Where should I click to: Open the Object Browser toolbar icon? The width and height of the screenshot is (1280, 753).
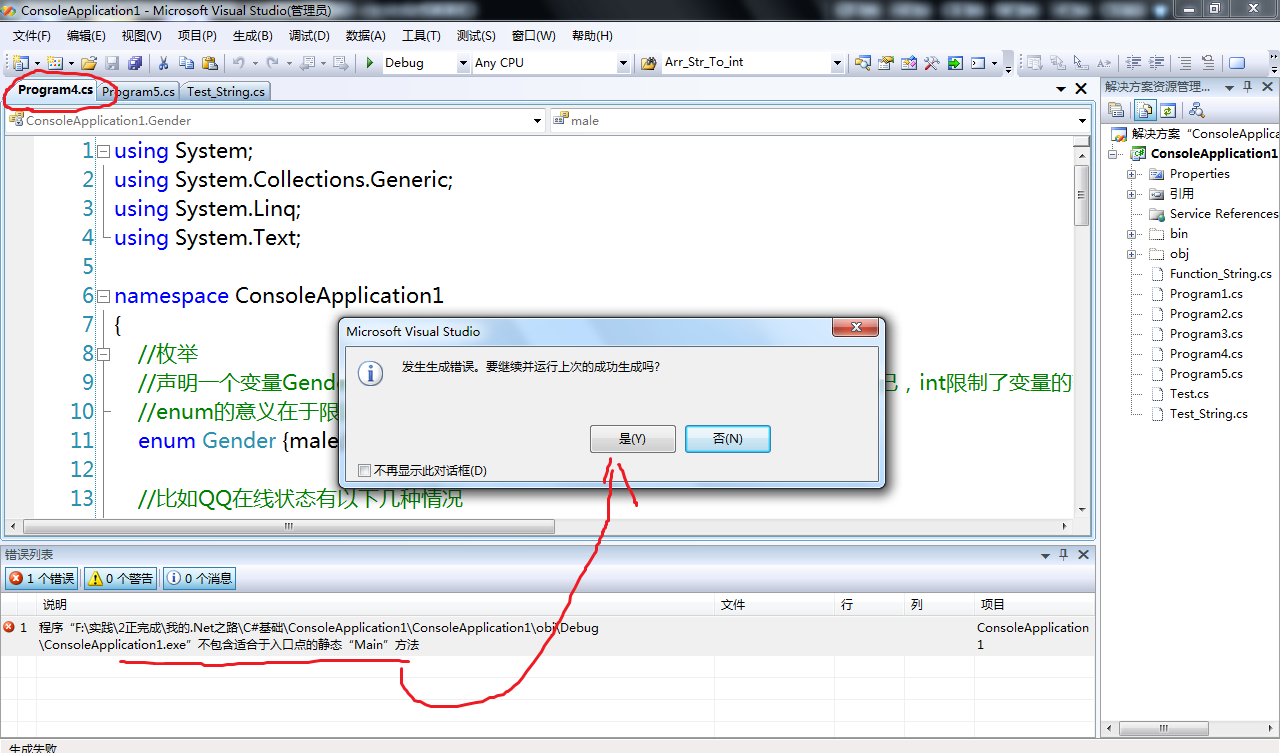click(x=908, y=63)
